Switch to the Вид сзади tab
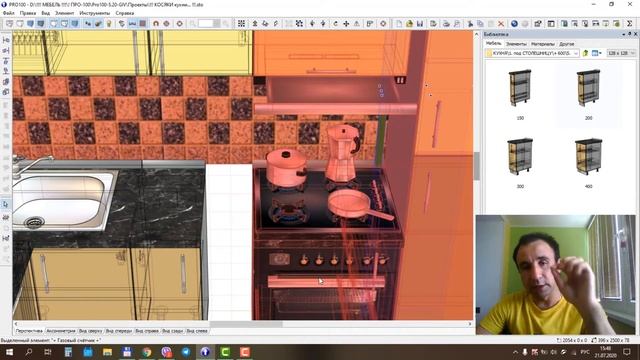 click(x=172, y=331)
